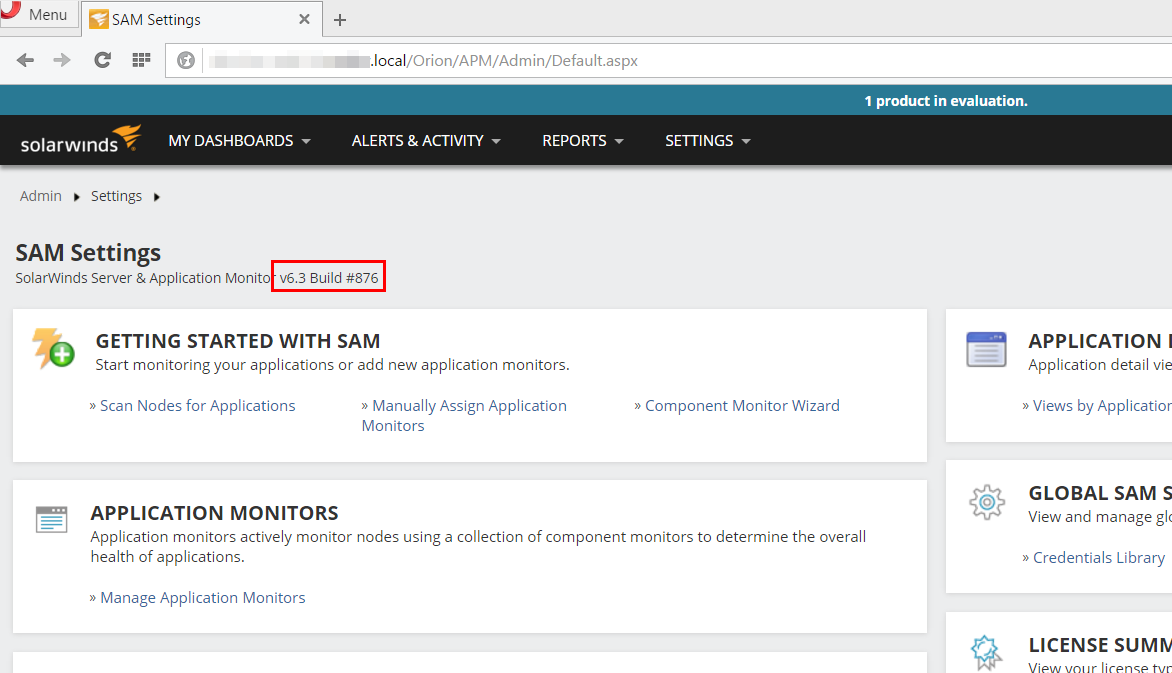Click the Application details view icon
The image size is (1172, 673).
tap(986, 349)
